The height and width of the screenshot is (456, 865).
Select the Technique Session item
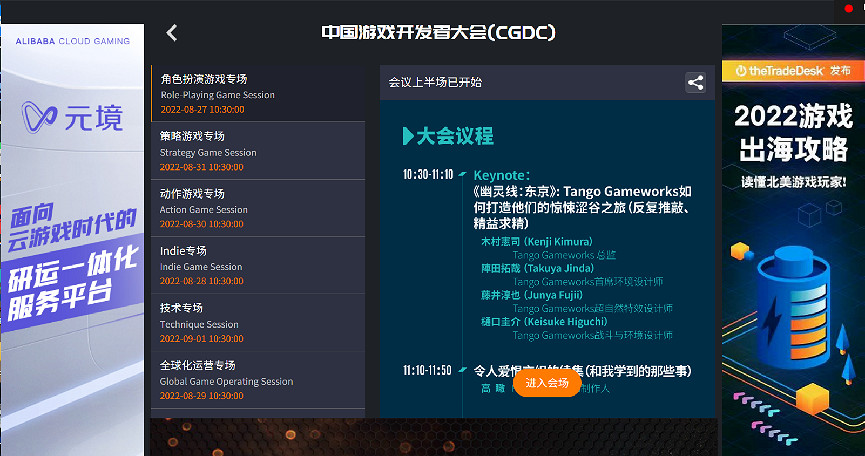(258, 323)
